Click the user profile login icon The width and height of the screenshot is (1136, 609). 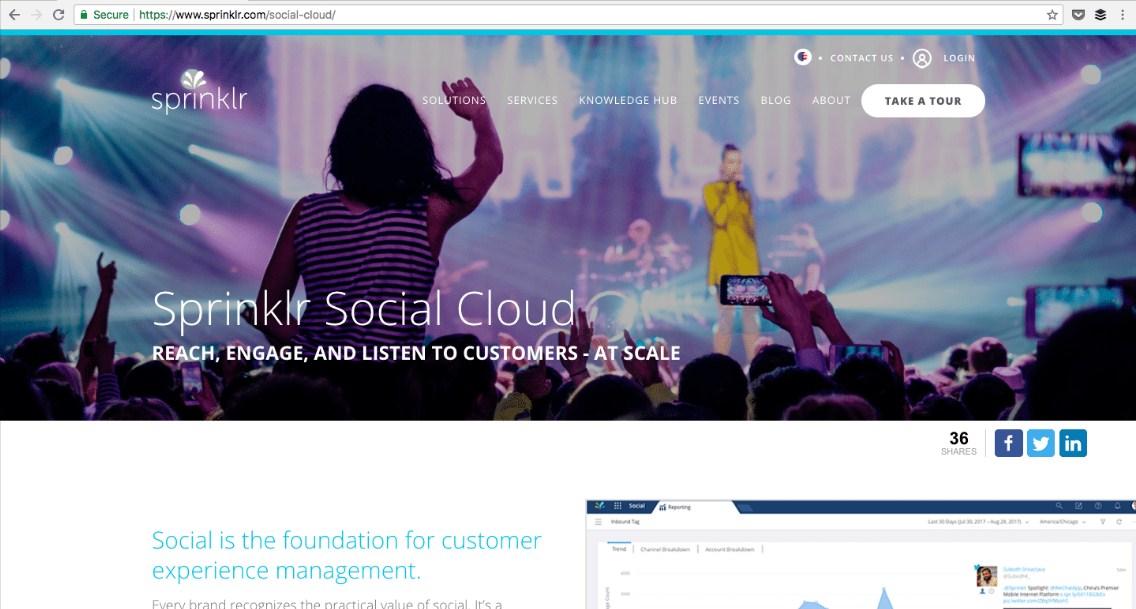[922, 58]
